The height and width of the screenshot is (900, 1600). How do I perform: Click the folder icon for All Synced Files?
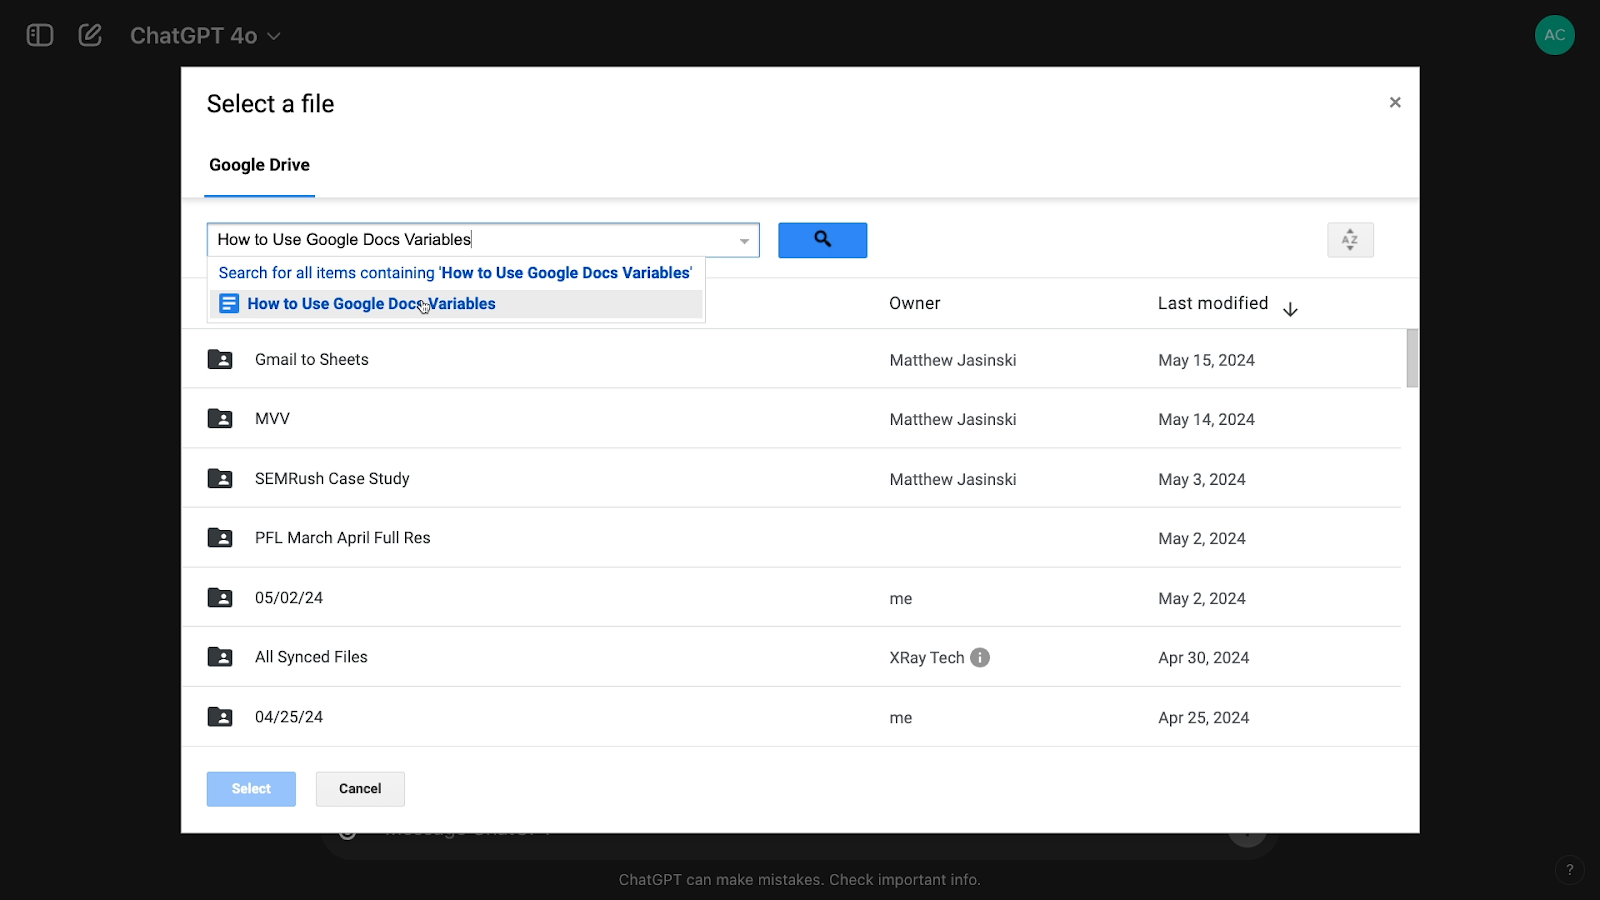[x=220, y=657]
